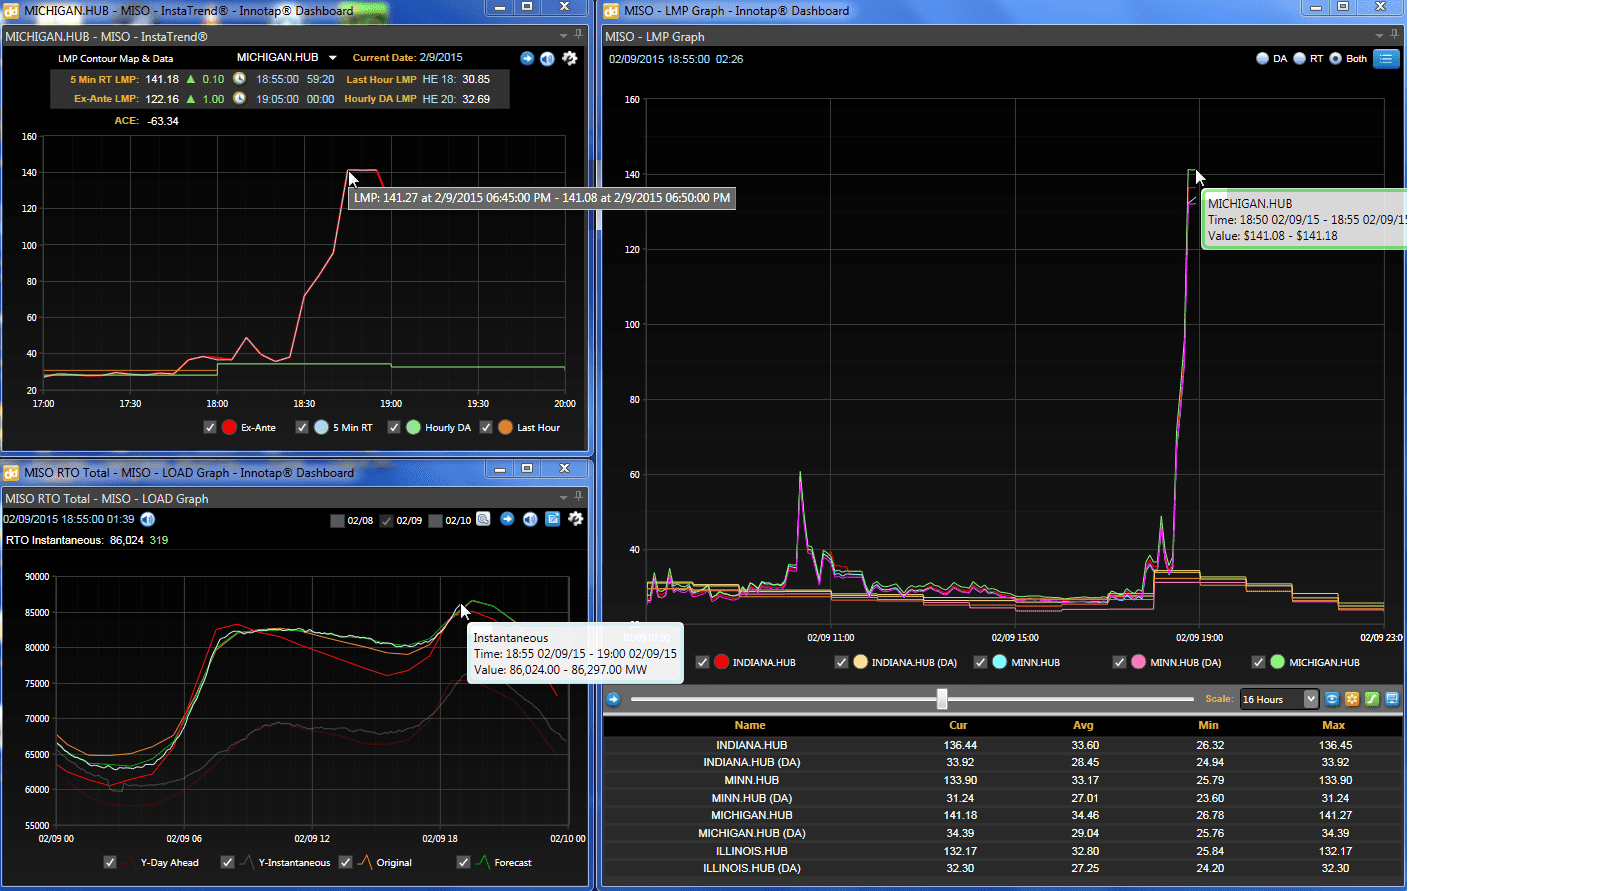
Task: Click the Name column header
Action: click(750, 725)
